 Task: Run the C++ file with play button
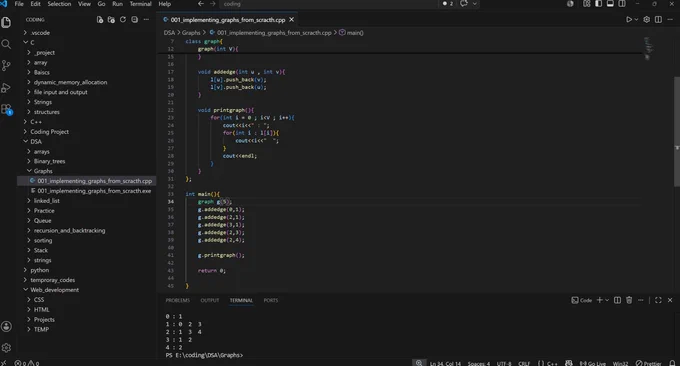point(628,20)
